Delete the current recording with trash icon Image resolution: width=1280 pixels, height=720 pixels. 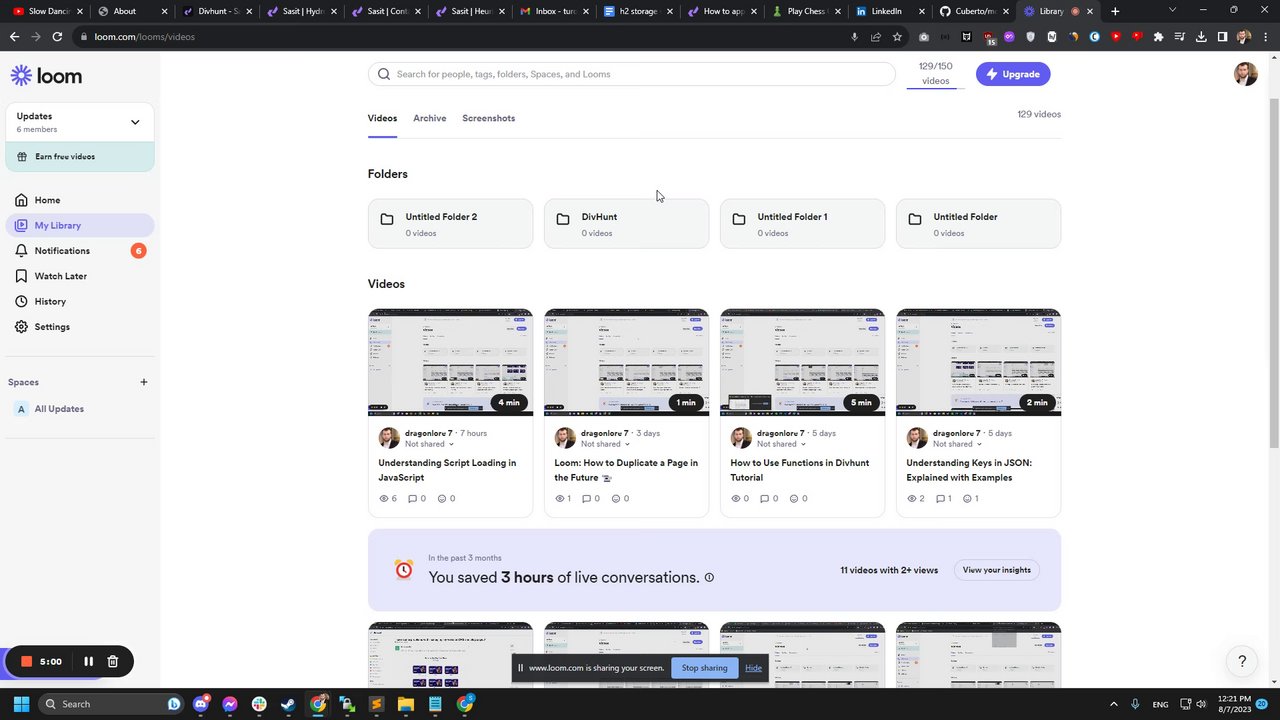[x=113, y=661]
